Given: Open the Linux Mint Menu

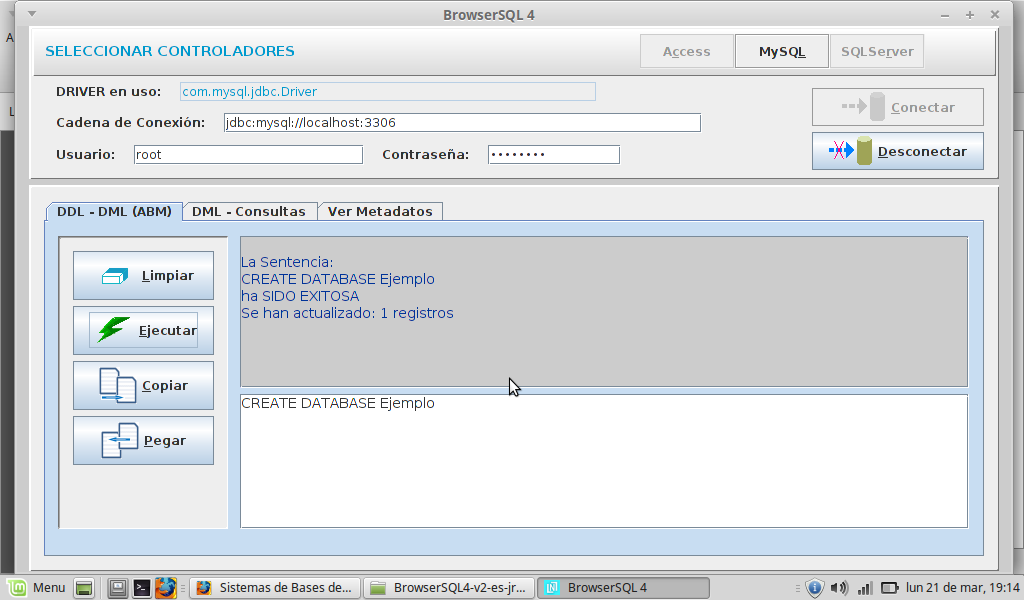Looking at the screenshot, I should (38, 588).
